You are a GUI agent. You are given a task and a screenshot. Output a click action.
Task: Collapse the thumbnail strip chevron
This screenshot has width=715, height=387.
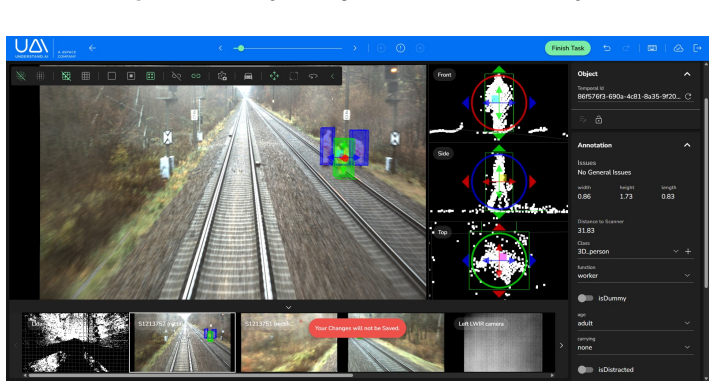[288, 307]
